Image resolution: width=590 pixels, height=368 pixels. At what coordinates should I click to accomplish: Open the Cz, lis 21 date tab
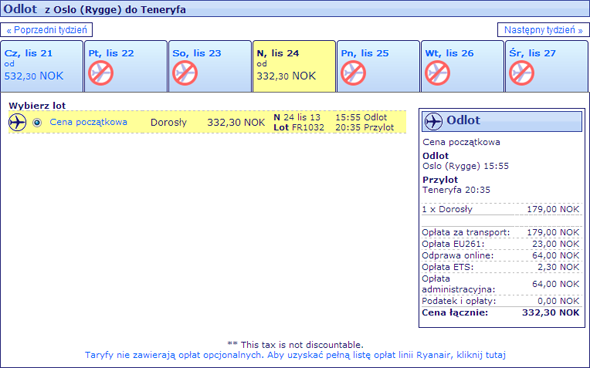pyautogui.click(x=42, y=66)
